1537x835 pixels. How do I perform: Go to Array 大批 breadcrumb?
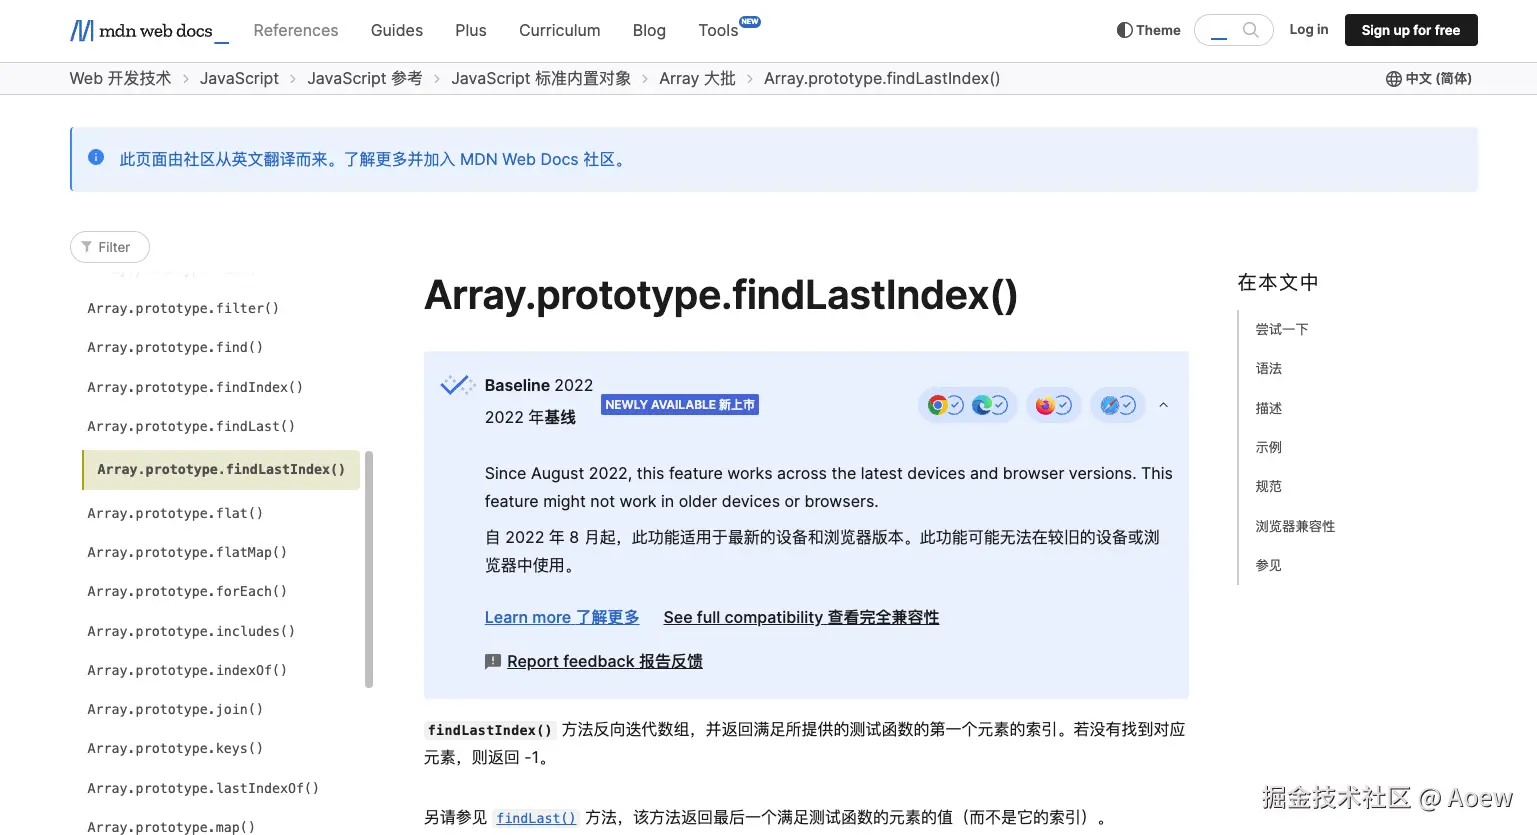click(697, 78)
